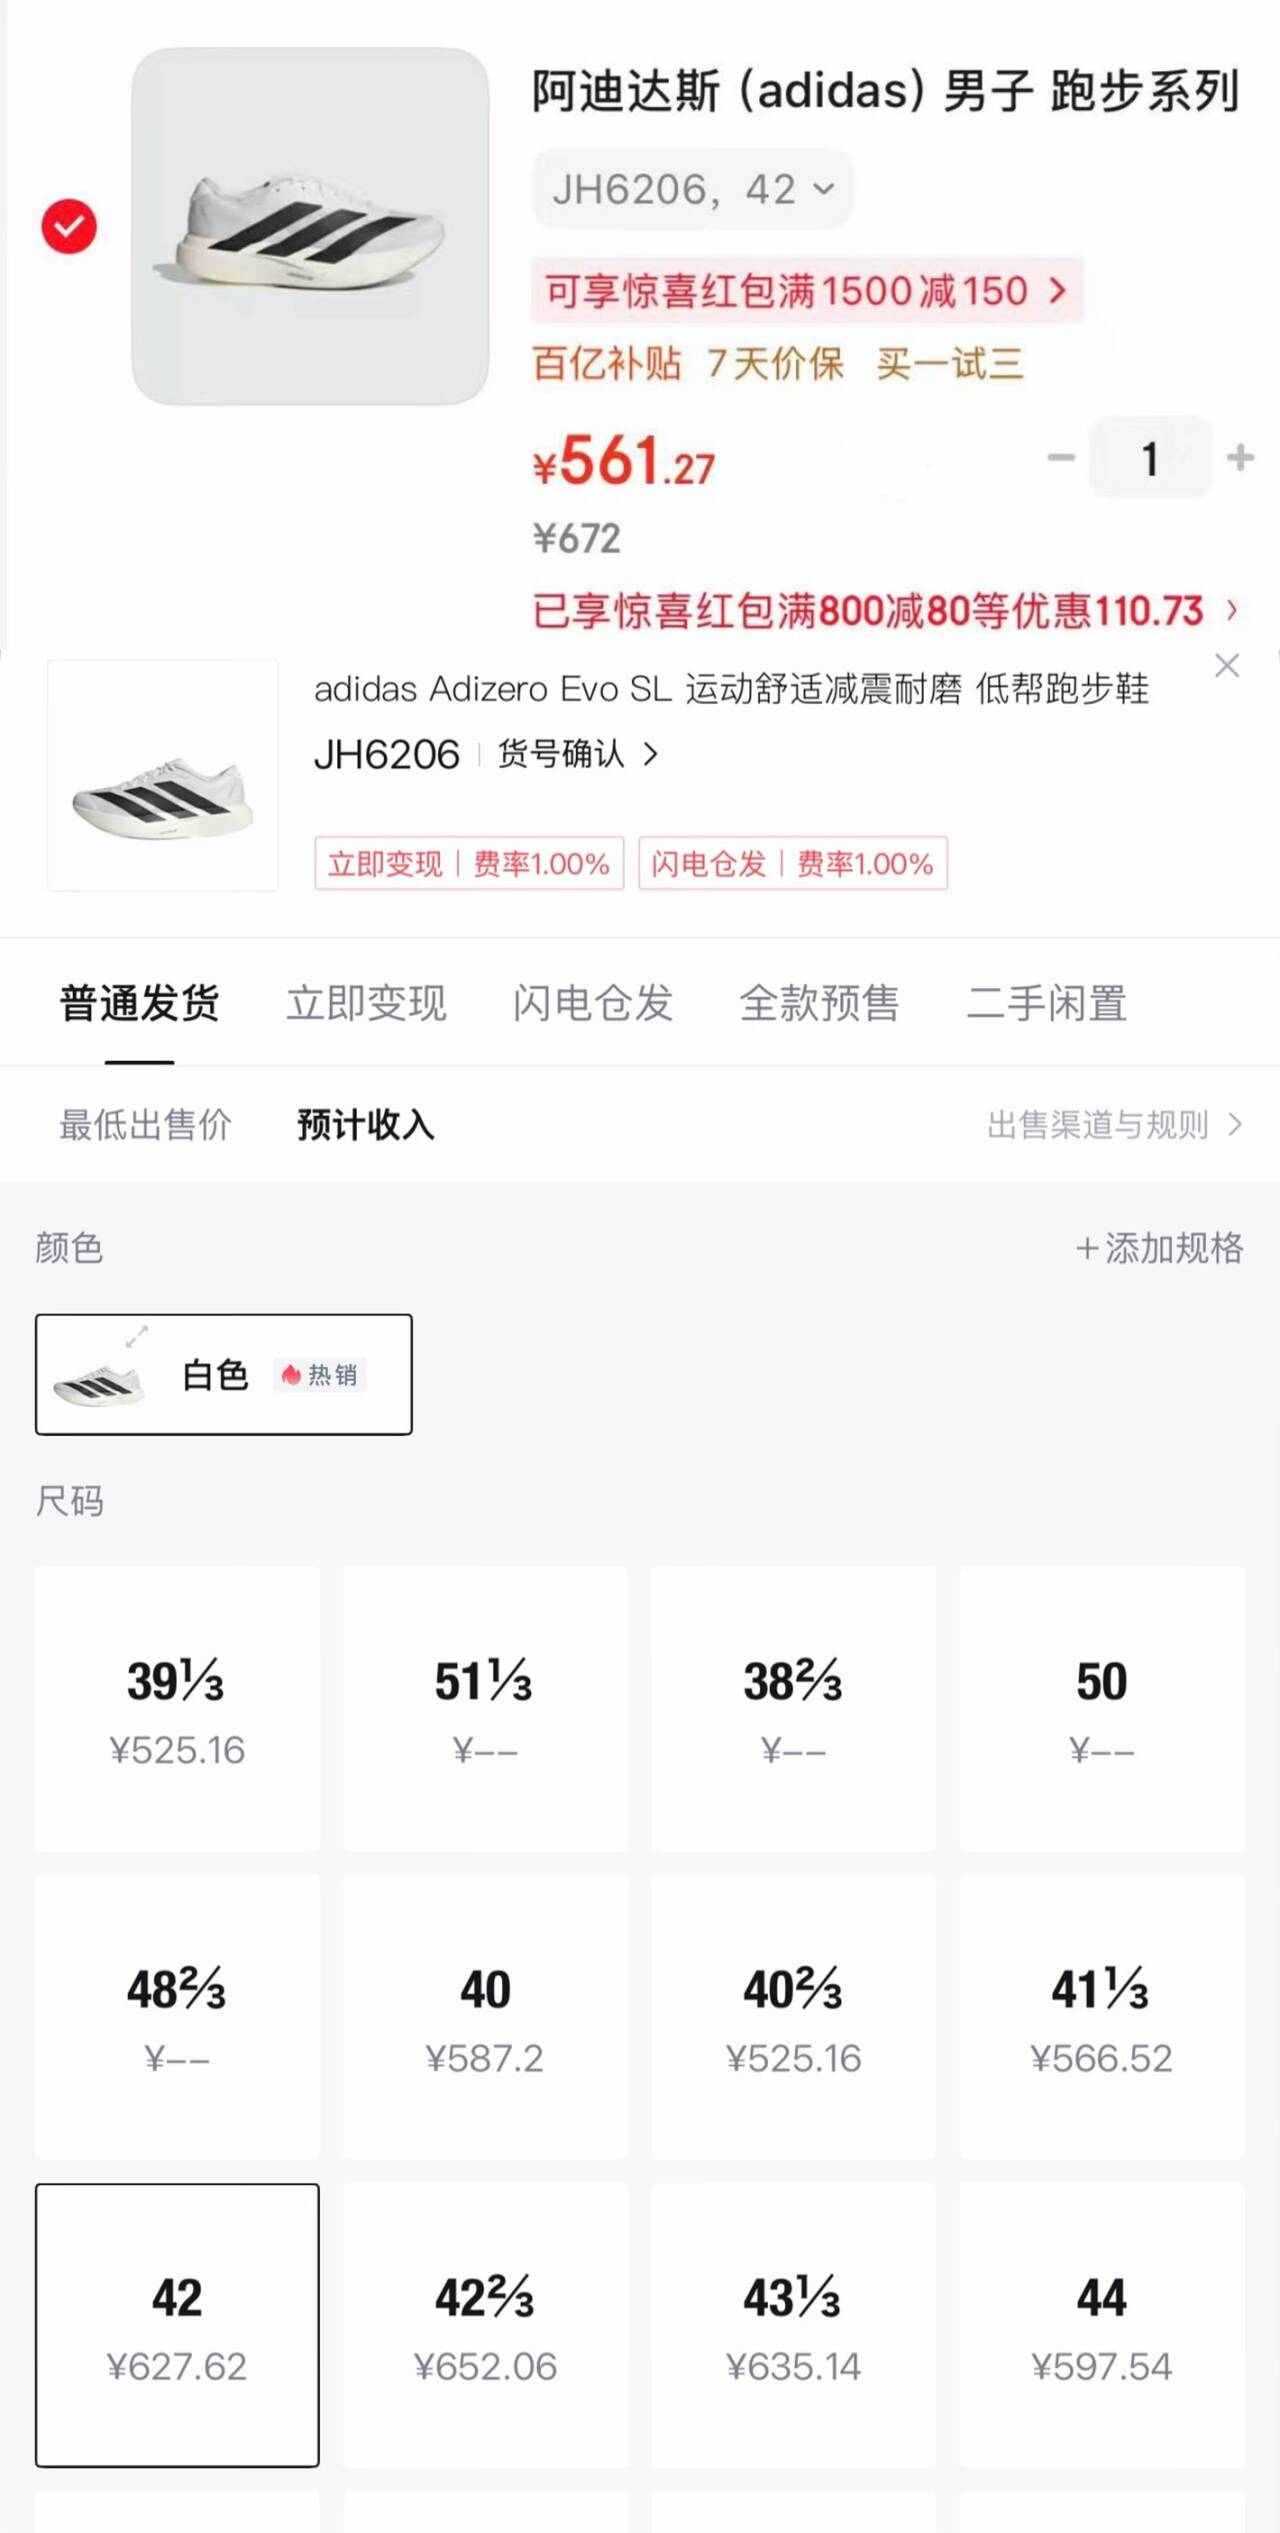The width and height of the screenshot is (1280, 2533).
Task: Choose size 39⅓ priced ¥525.16
Action: point(177,1708)
